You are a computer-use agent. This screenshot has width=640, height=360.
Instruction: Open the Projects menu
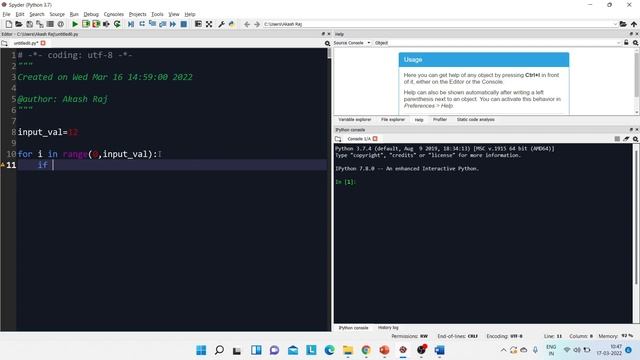137,14
